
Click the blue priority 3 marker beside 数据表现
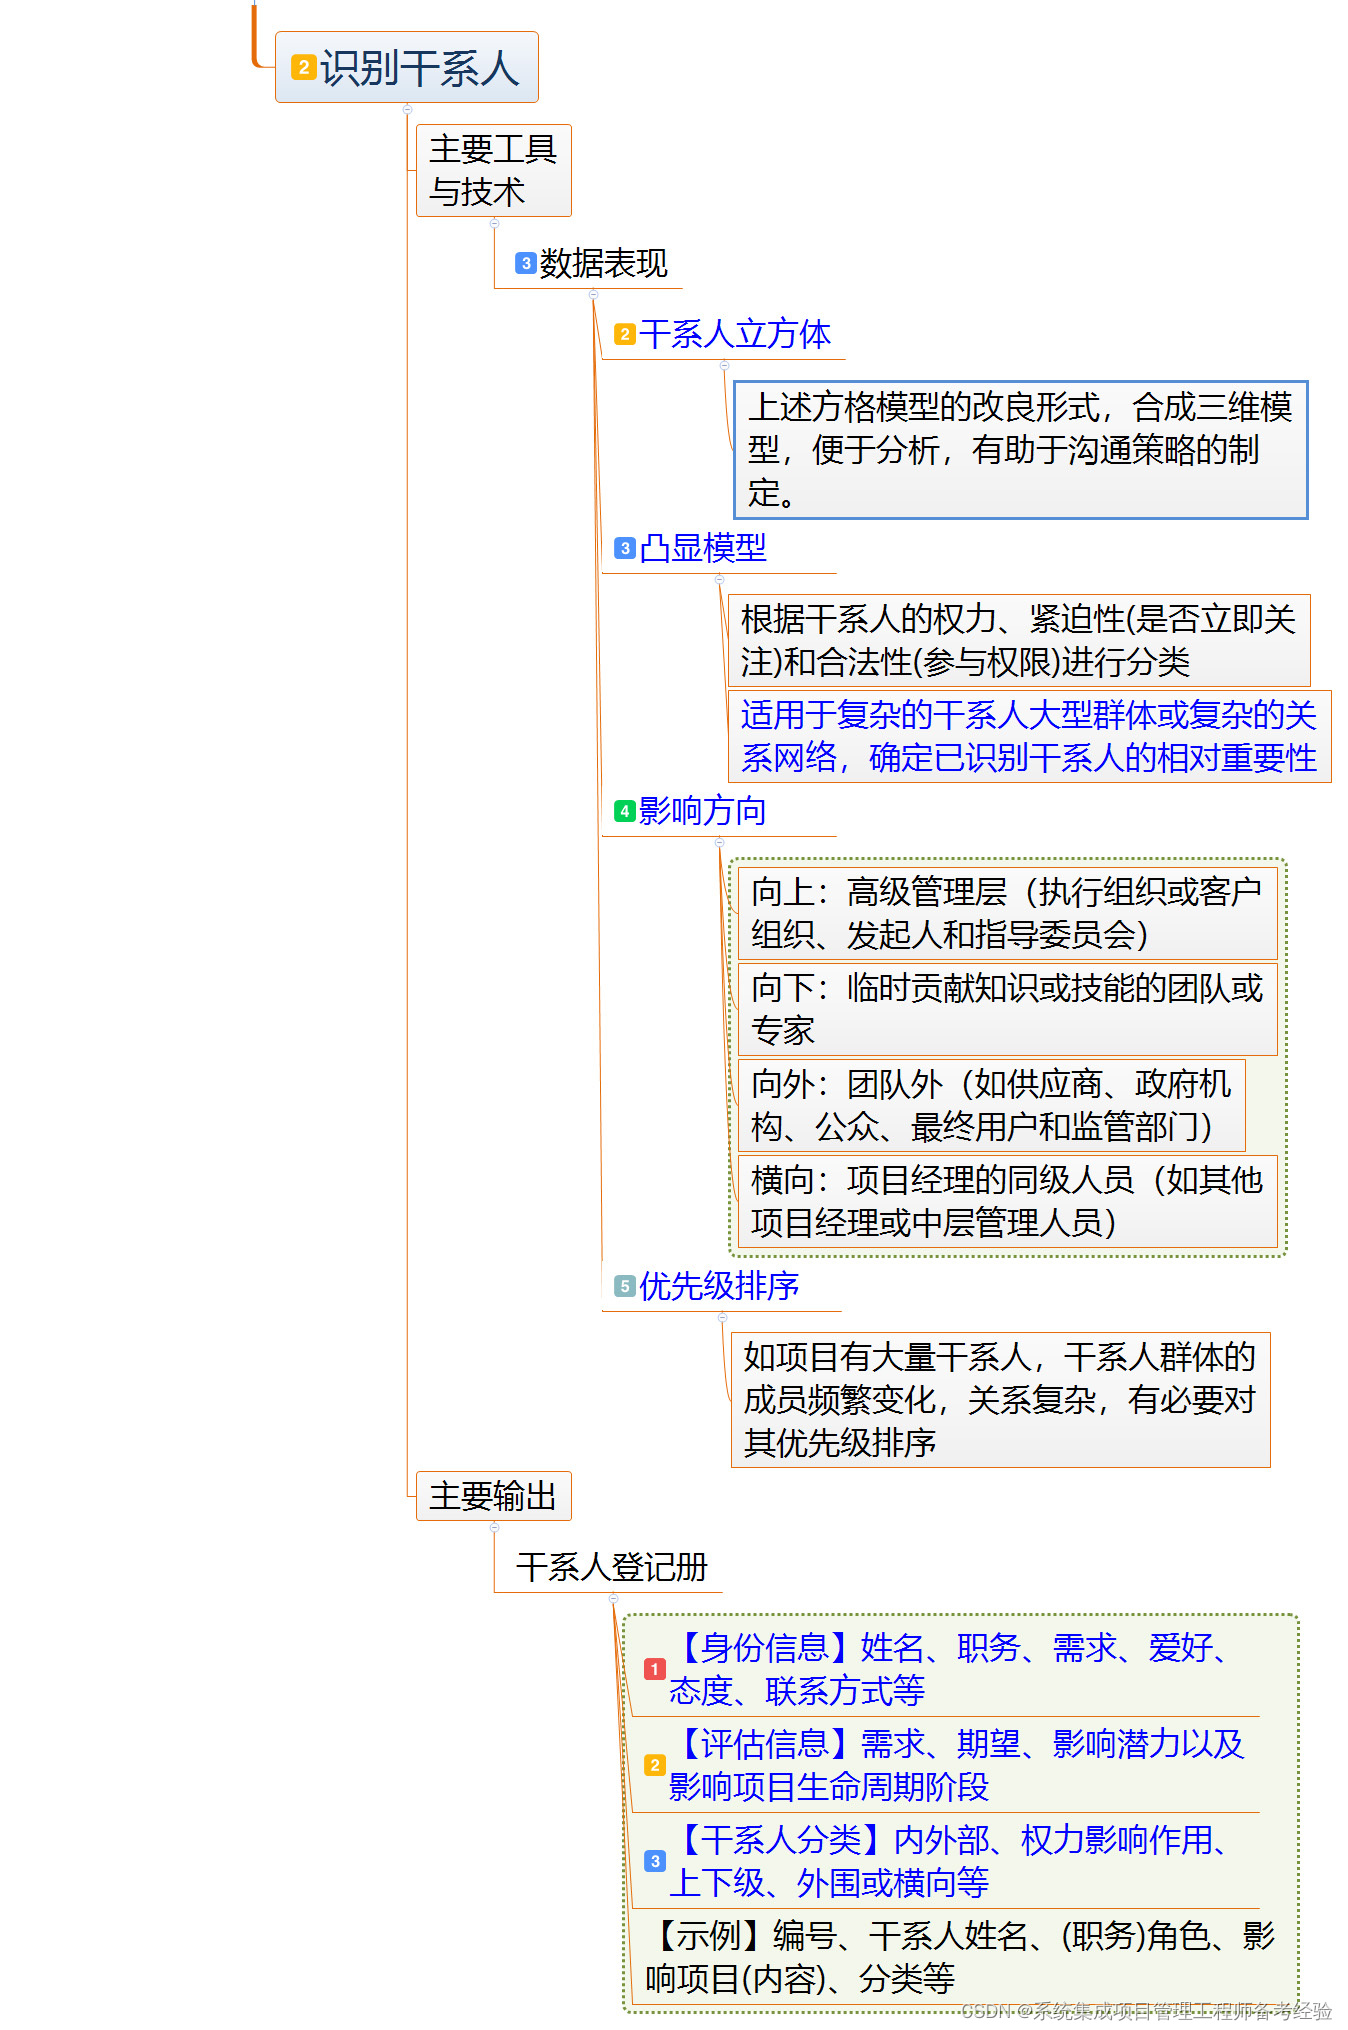[526, 263]
